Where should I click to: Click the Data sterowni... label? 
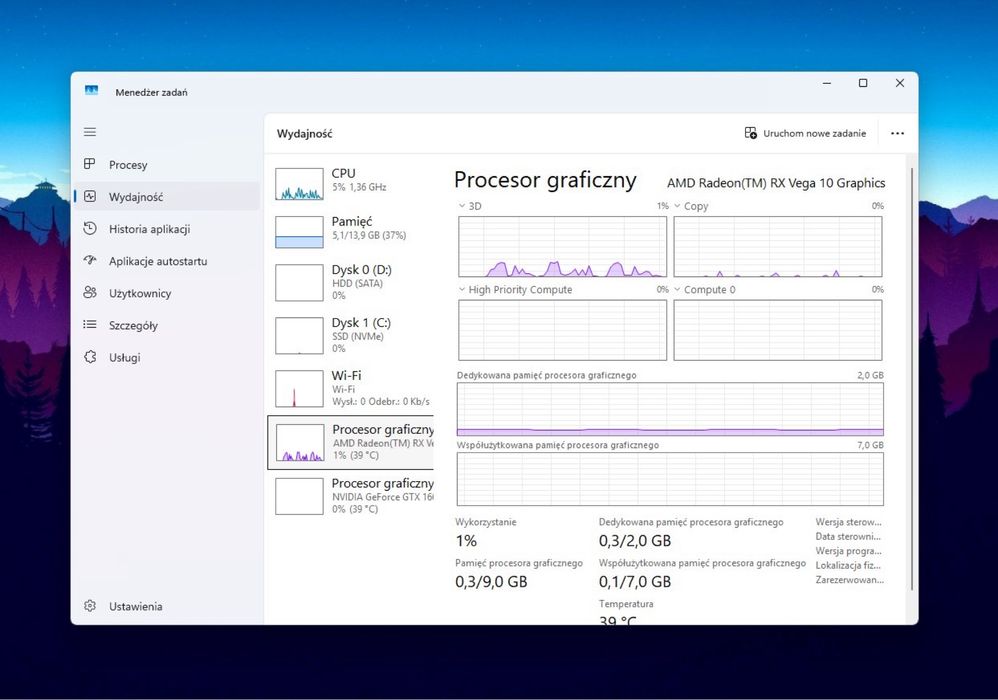click(x=848, y=536)
